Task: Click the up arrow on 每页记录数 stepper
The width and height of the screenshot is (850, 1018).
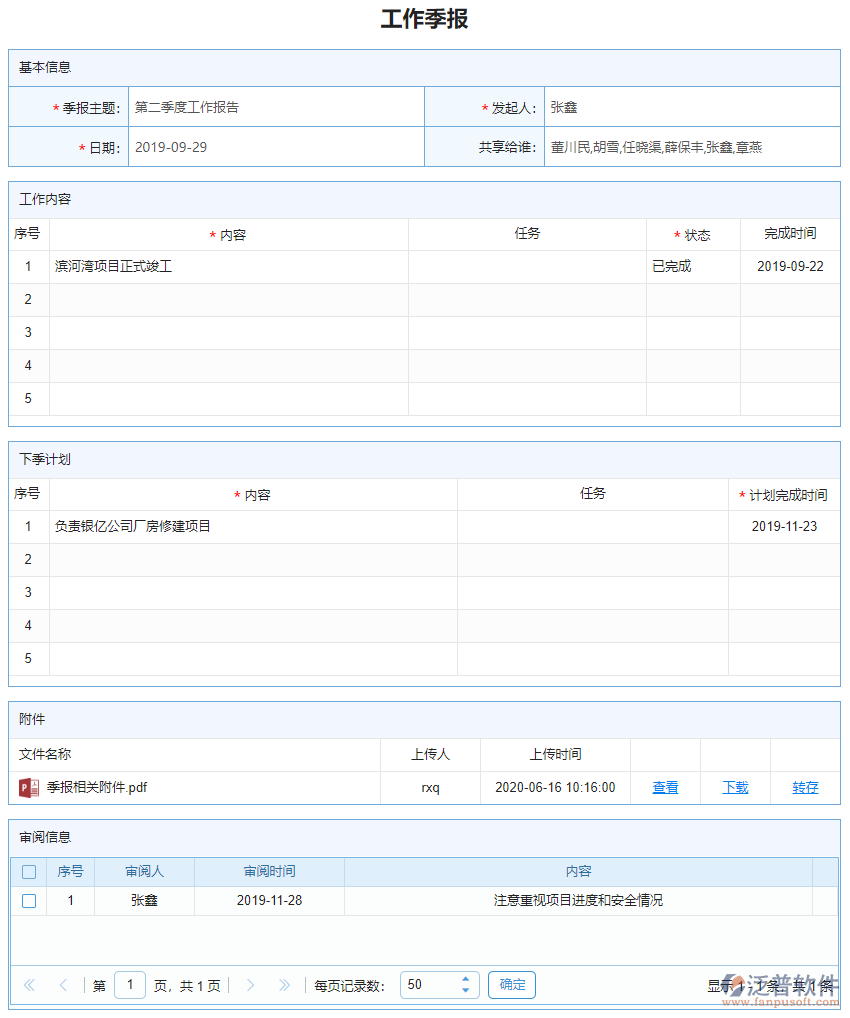Action: pyautogui.click(x=465, y=979)
